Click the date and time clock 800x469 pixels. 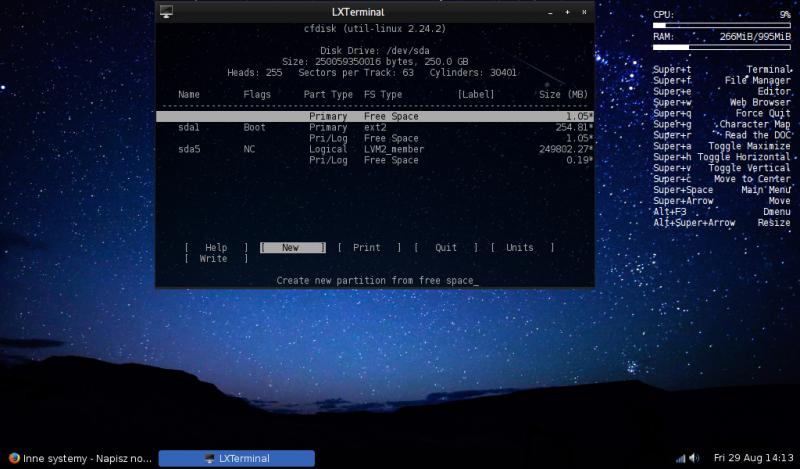tap(752, 458)
